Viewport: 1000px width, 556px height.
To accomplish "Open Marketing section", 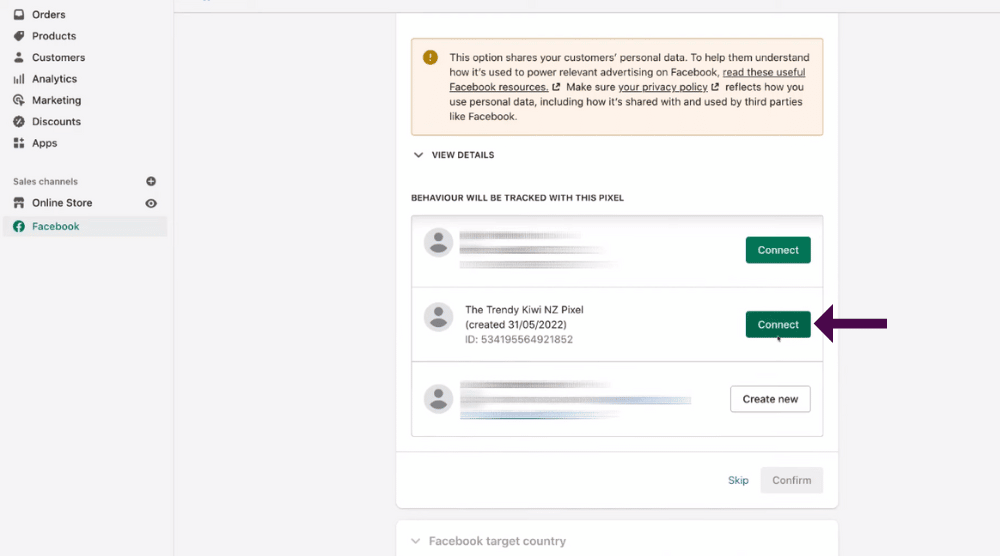I will point(56,100).
